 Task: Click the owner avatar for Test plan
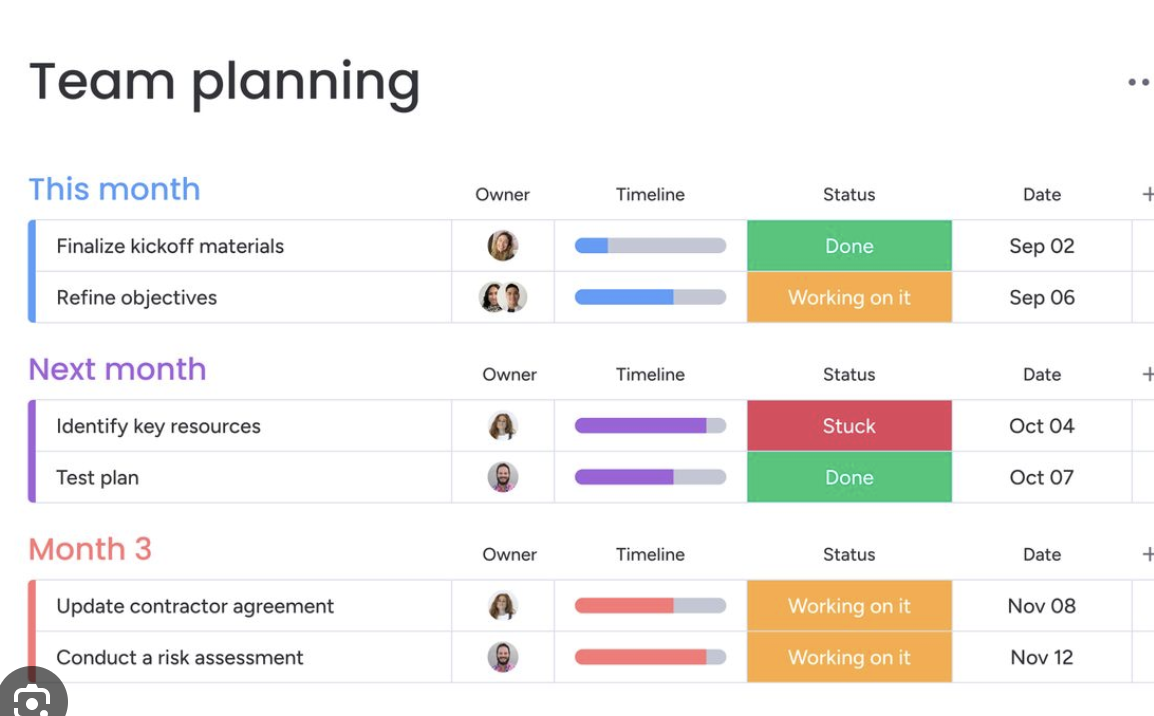click(503, 477)
